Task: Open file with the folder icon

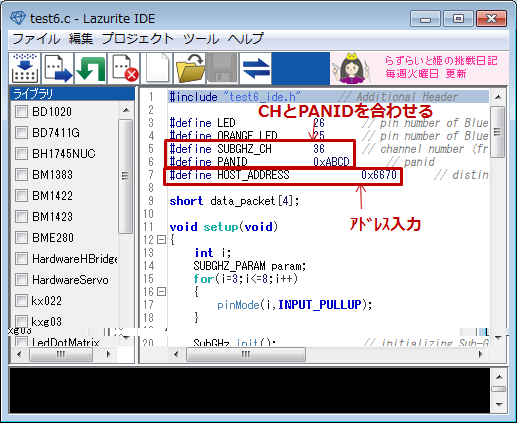Action: point(189,68)
